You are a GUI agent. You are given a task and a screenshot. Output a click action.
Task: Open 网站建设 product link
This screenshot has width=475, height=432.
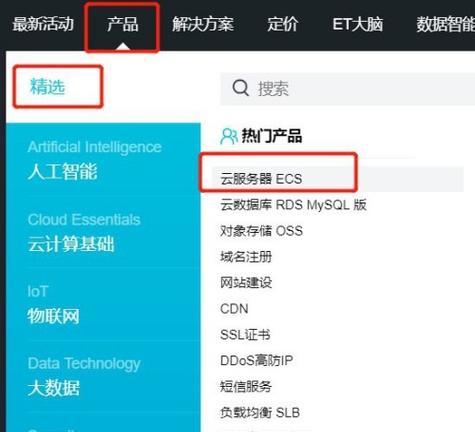point(246,283)
